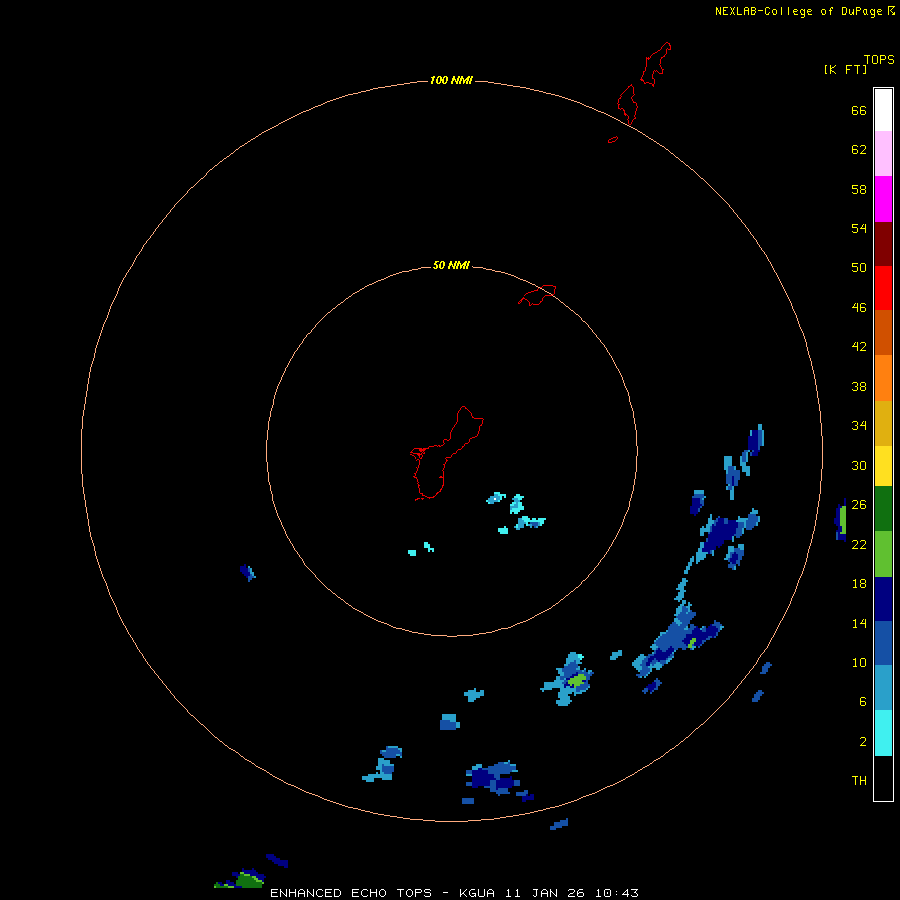Screen dimensions: 900x900
Task: Click the large green echo near the timestamp
Action: pyautogui.click(x=249, y=880)
